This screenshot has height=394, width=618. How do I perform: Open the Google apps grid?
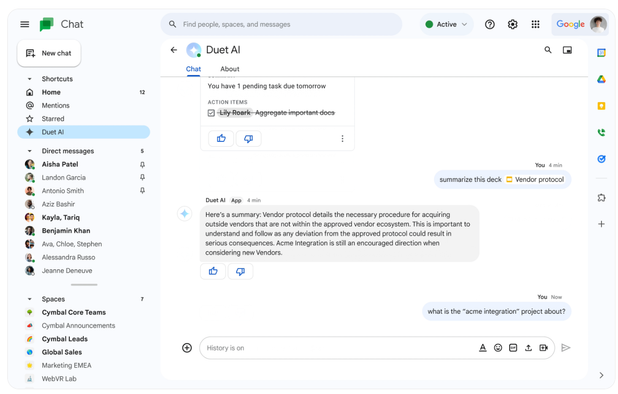(535, 24)
